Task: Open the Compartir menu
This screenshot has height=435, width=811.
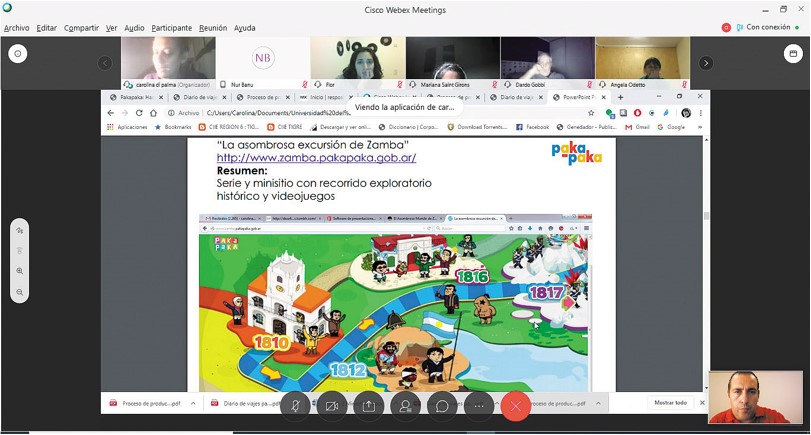Action: click(81, 28)
